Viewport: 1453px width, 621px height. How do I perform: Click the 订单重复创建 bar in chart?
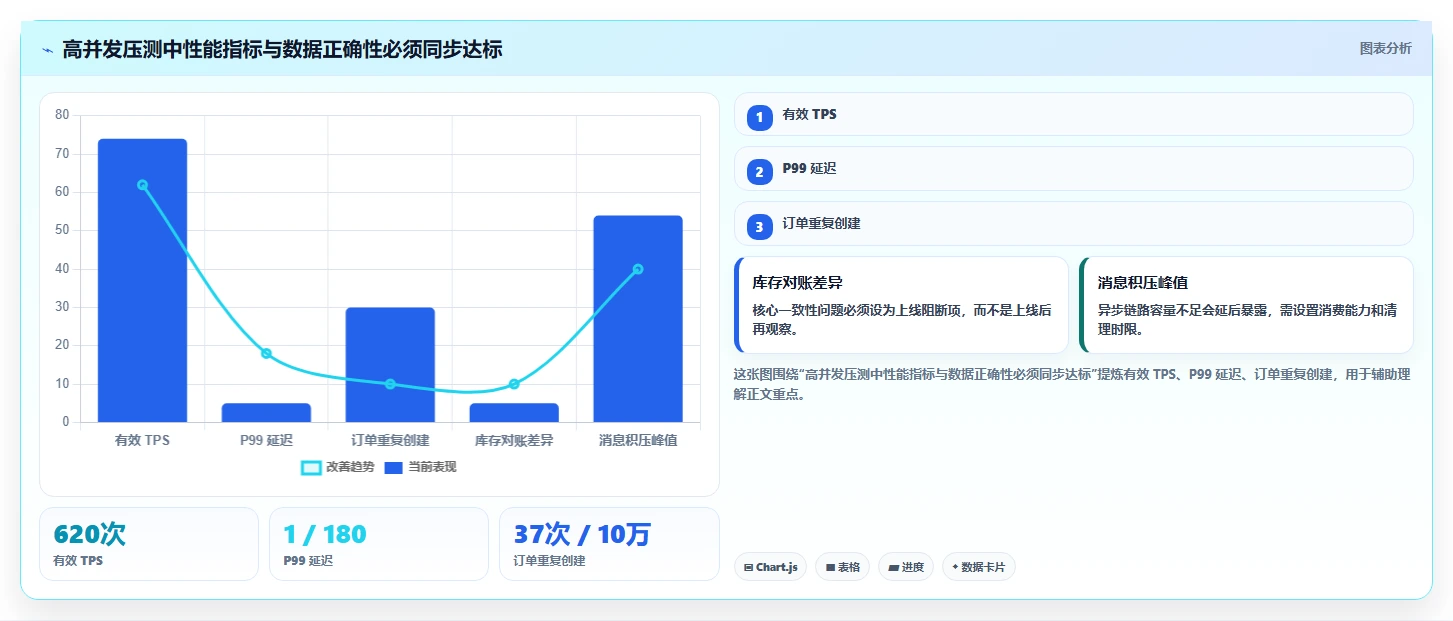tap(390, 365)
